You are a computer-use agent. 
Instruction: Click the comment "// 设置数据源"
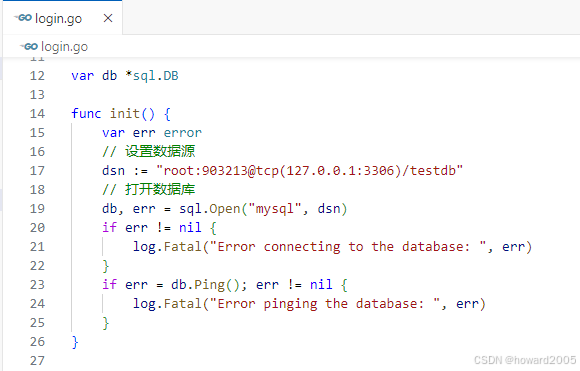(148, 152)
